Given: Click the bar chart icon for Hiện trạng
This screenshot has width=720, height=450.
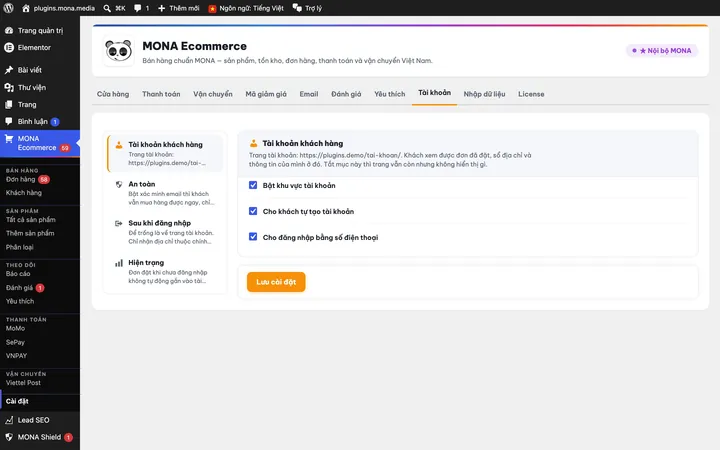Looking at the screenshot, I should (x=118, y=263).
